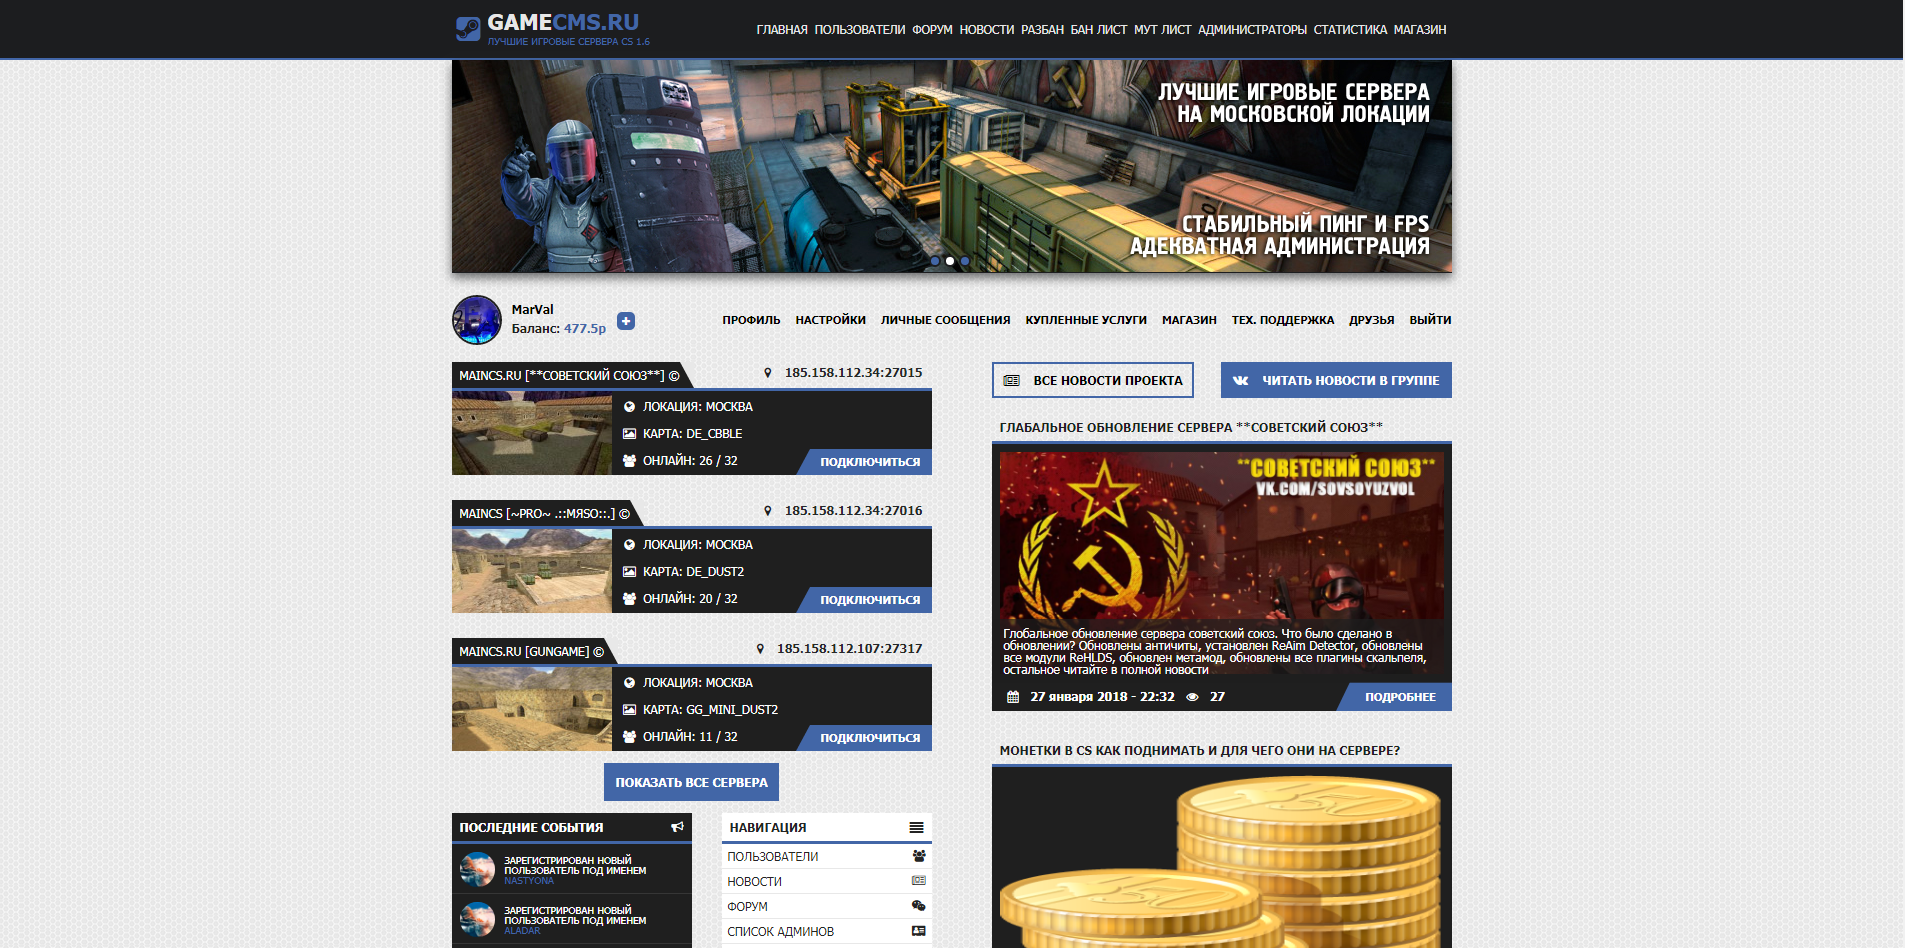Image resolution: width=1905 pixels, height=948 pixels.
Task: Open Профиль in the user menu
Action: point(751,320)
